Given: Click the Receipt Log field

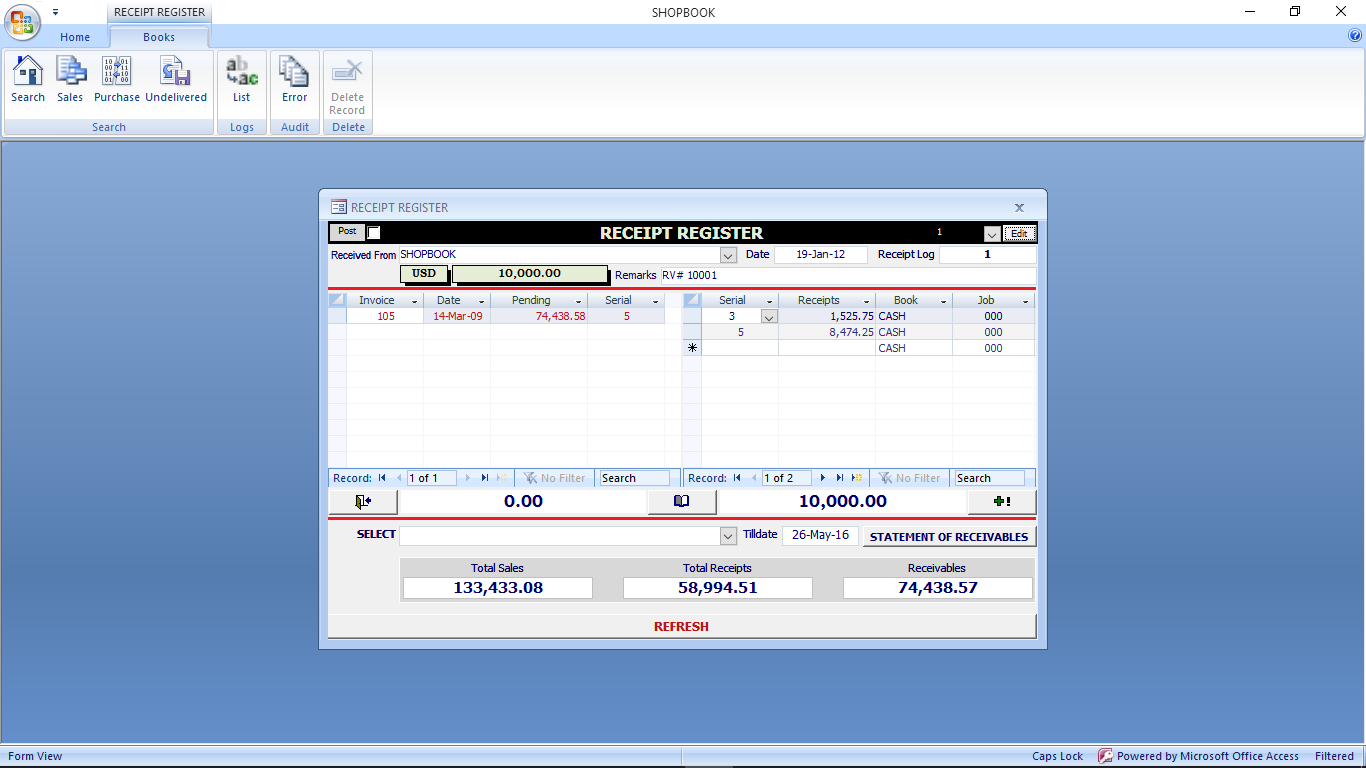Looking at the screenshot, I should [988, 255].
